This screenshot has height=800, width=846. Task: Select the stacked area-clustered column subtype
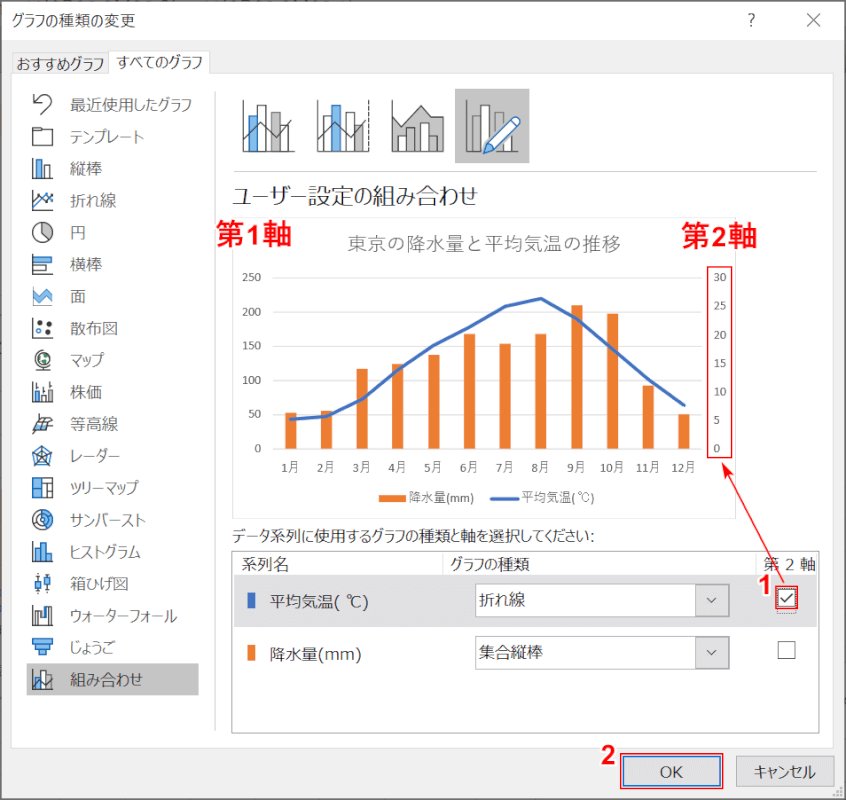click(x=417, y=126)
